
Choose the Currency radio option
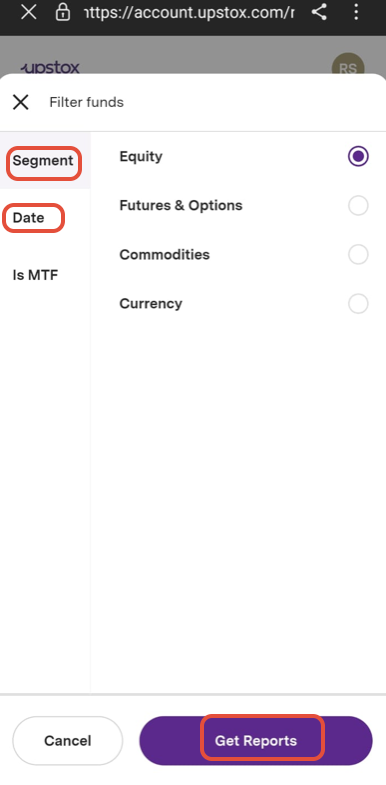(358, 303)
